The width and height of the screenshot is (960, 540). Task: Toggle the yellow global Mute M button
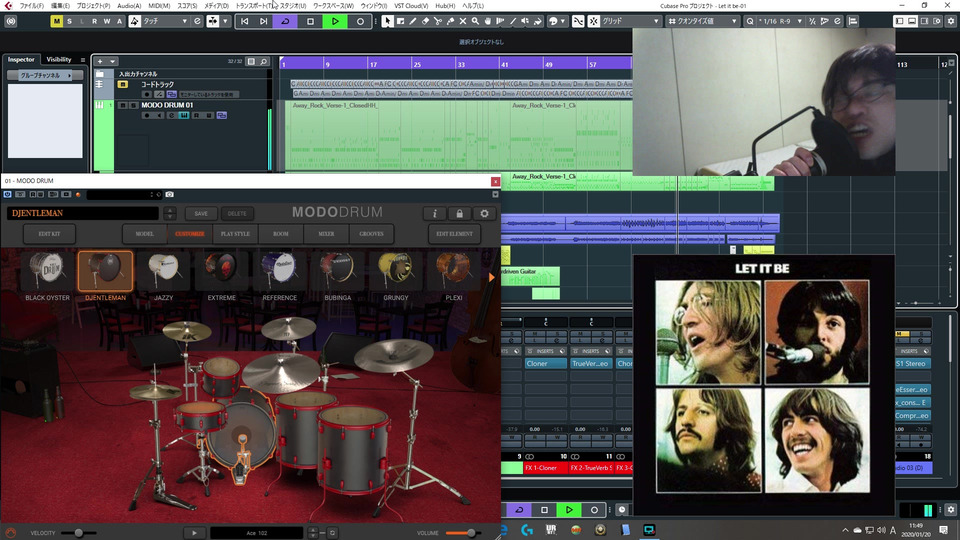(56, 21)
